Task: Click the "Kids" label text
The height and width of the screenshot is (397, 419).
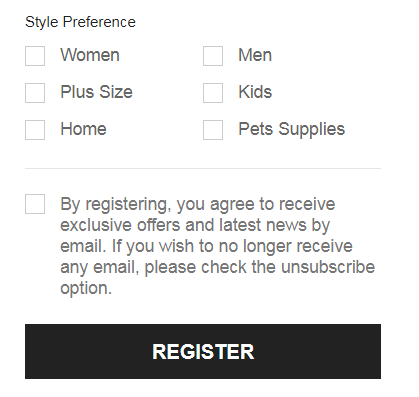Action: [x=255, y=92]
